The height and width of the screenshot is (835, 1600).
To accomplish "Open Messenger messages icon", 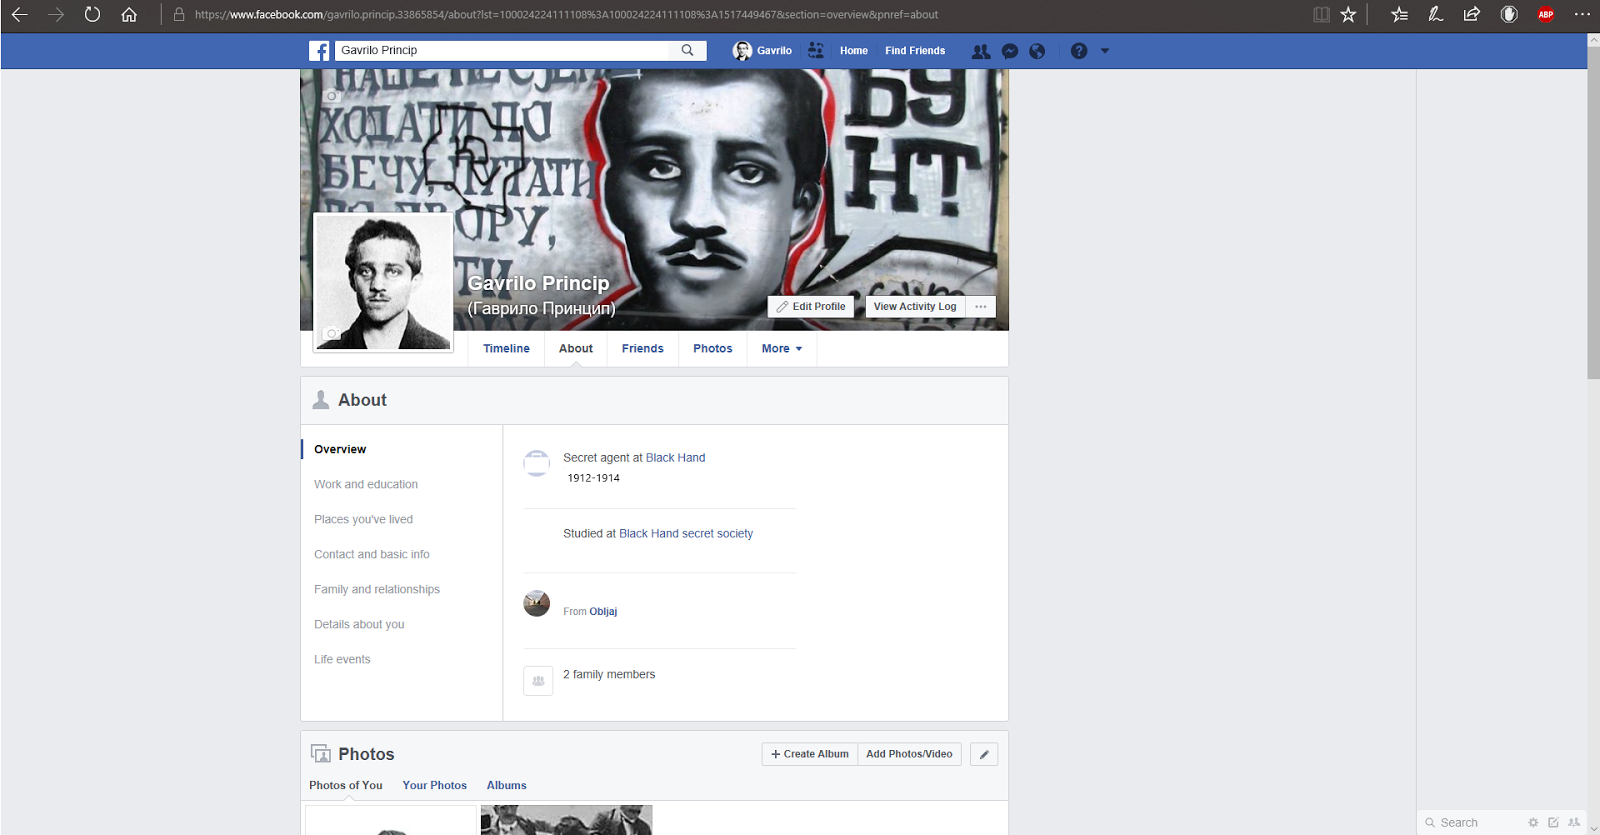I will tap(1010, 51).
